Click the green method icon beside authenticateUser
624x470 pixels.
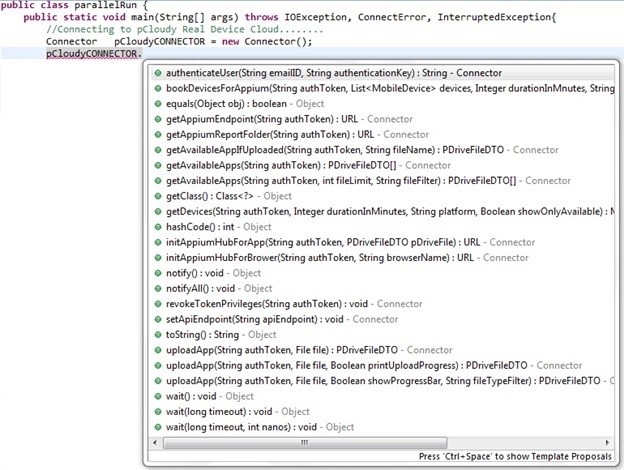click(158, 73)
